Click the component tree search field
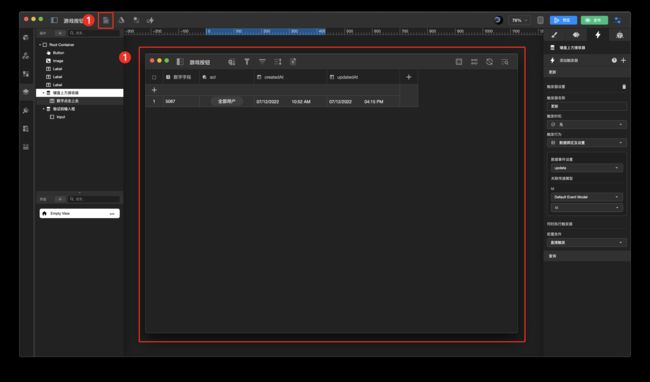 pos(94,33)
